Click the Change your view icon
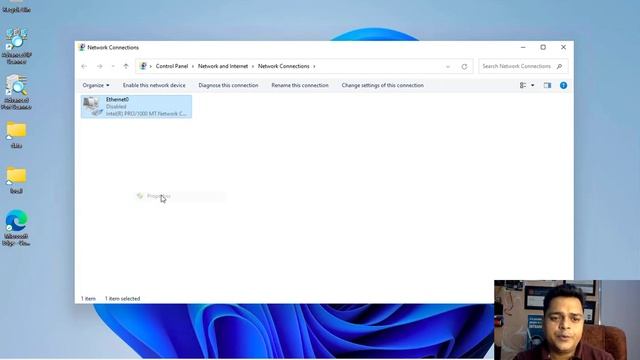 click(523, 85)
